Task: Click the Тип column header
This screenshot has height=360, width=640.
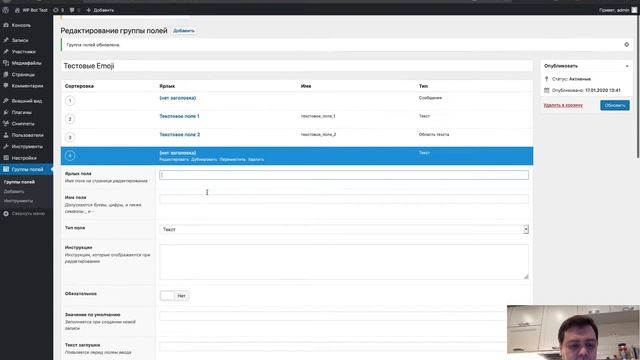Action: pos(423,86)
